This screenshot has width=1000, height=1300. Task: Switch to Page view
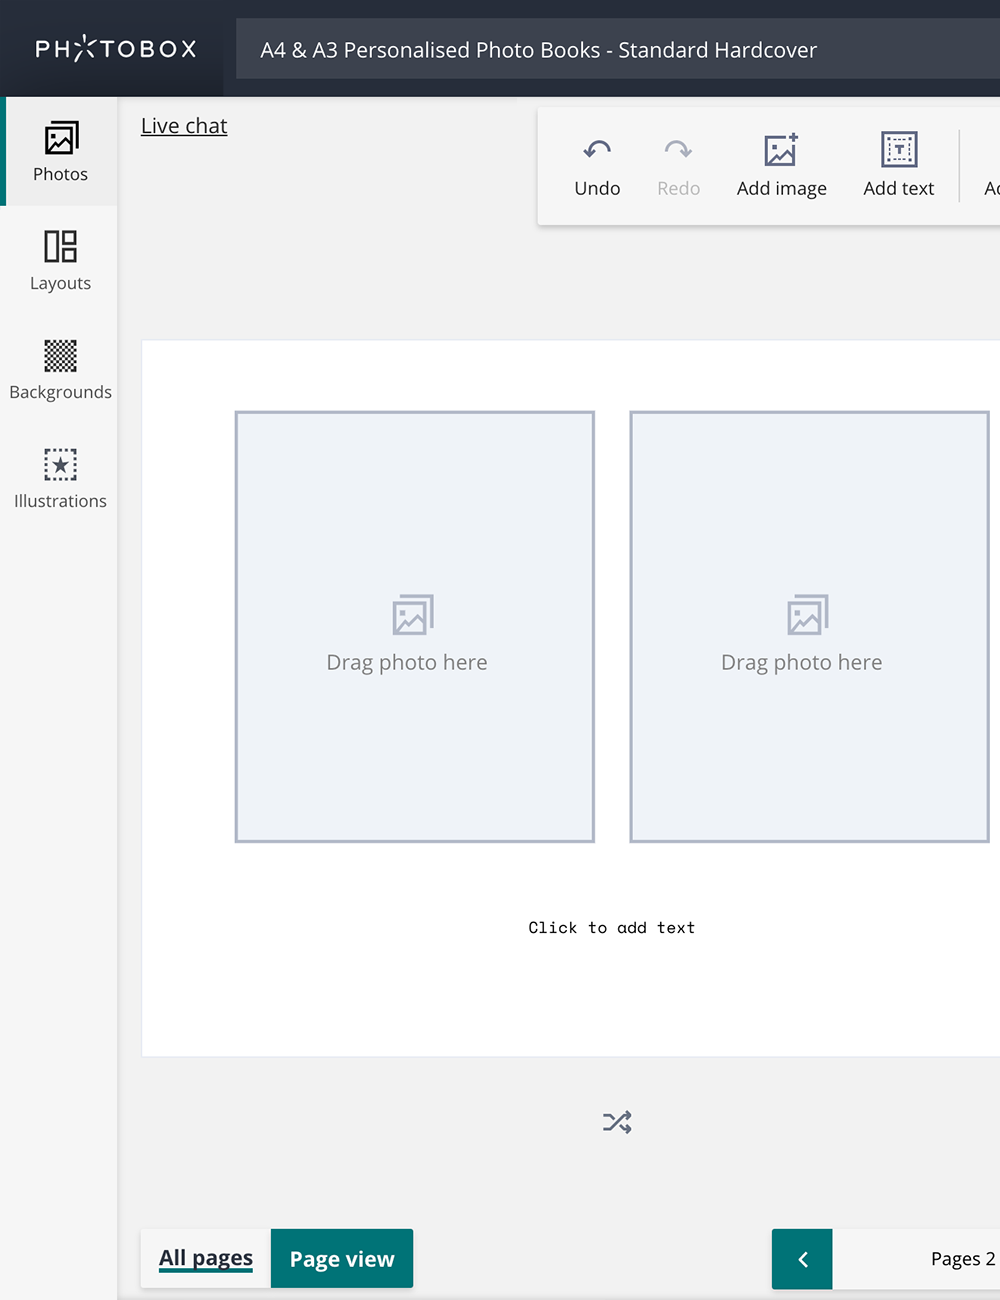[x=342, y=1259]
